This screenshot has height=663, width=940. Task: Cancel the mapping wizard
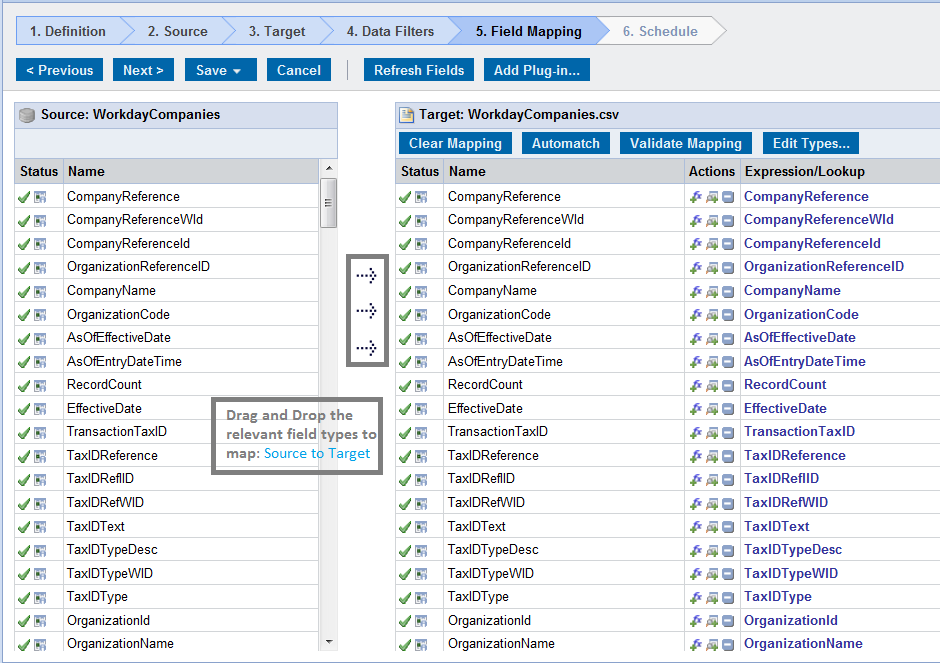coord(299,70)
